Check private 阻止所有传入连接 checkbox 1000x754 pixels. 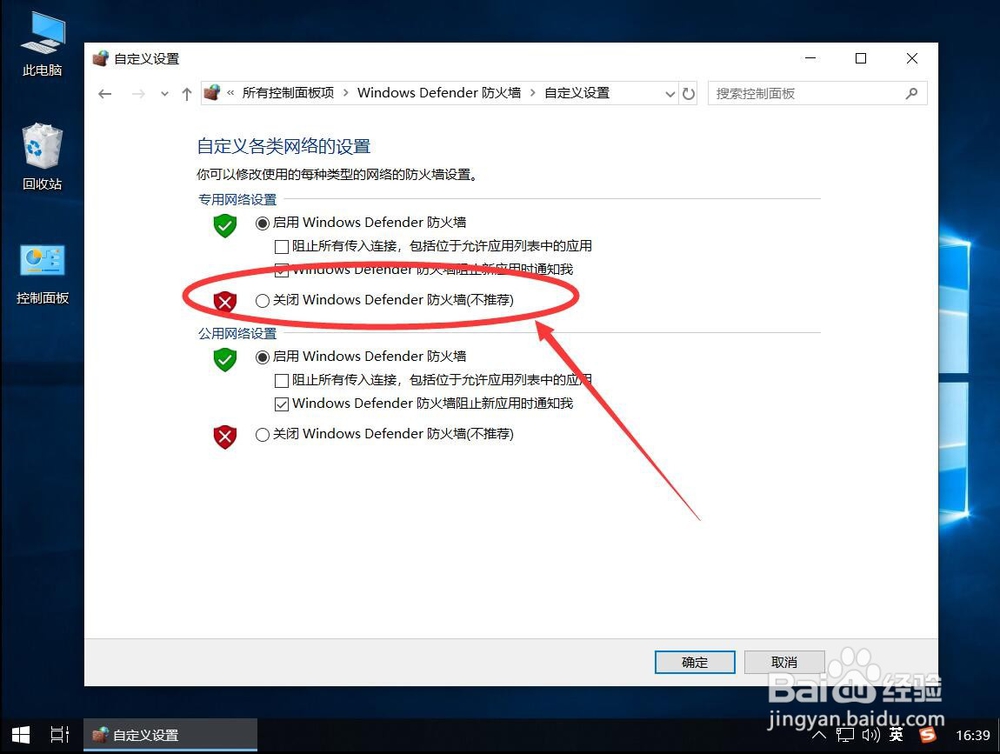tap(281, 247)
